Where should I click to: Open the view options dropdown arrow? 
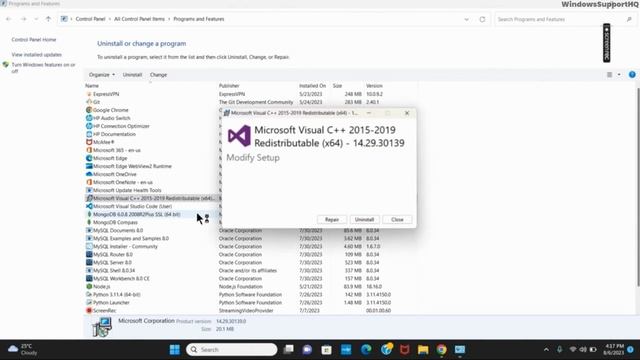coord(619,75)
